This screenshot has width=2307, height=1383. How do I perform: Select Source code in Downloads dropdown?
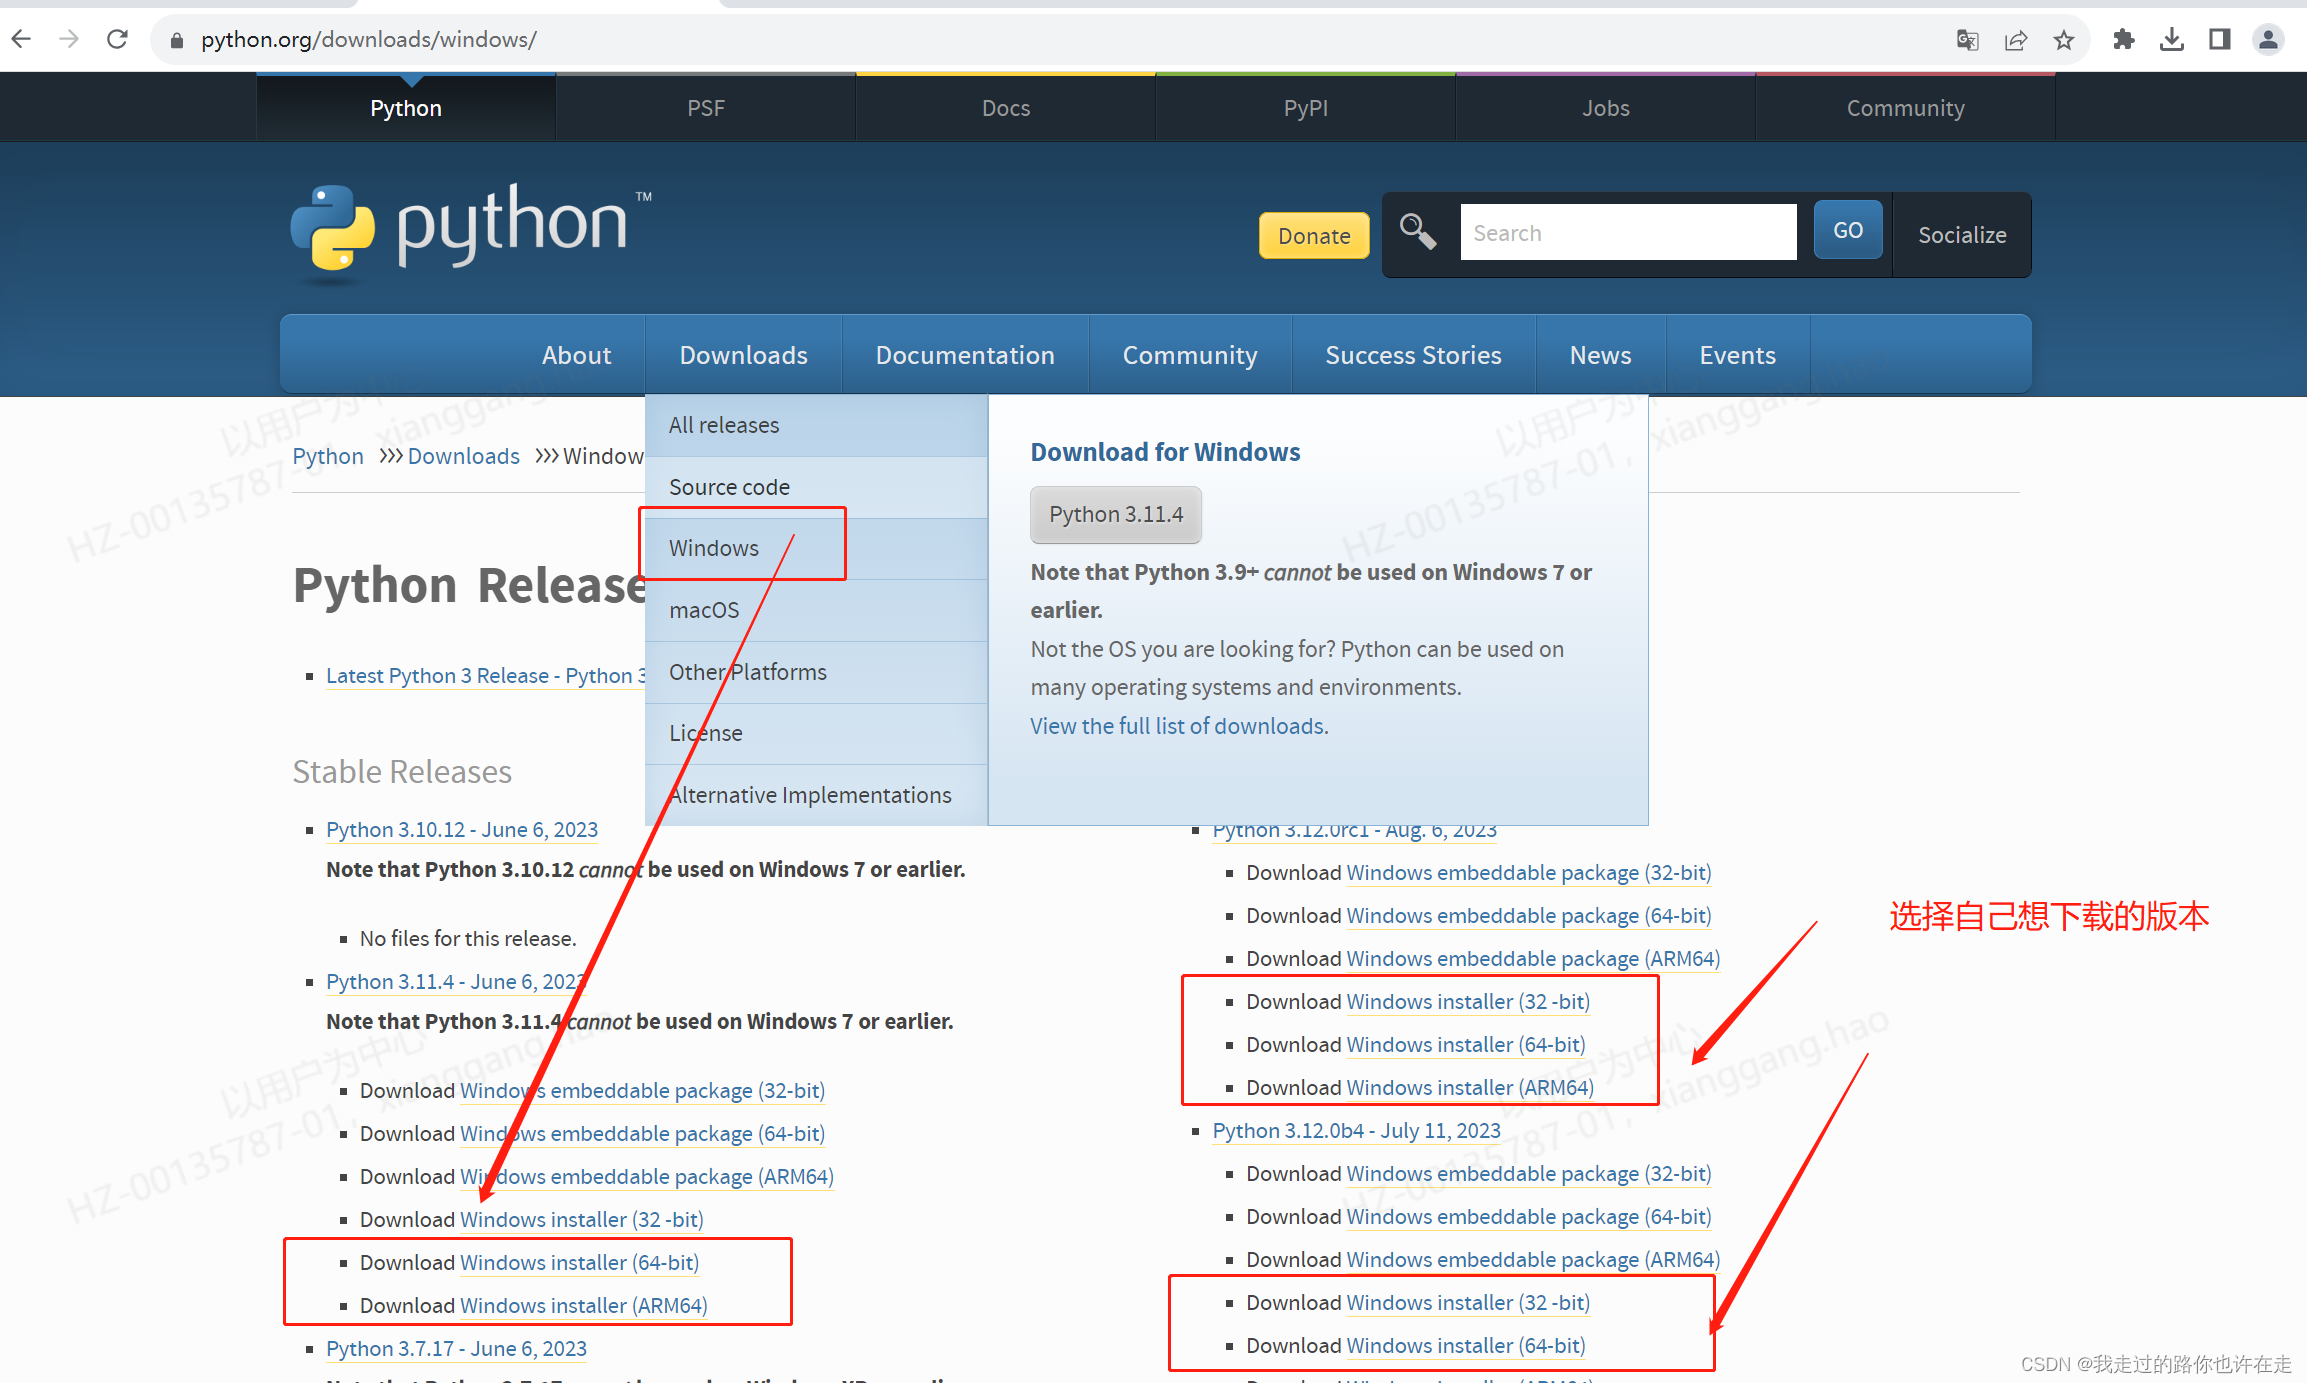click(x=816, y=487)
